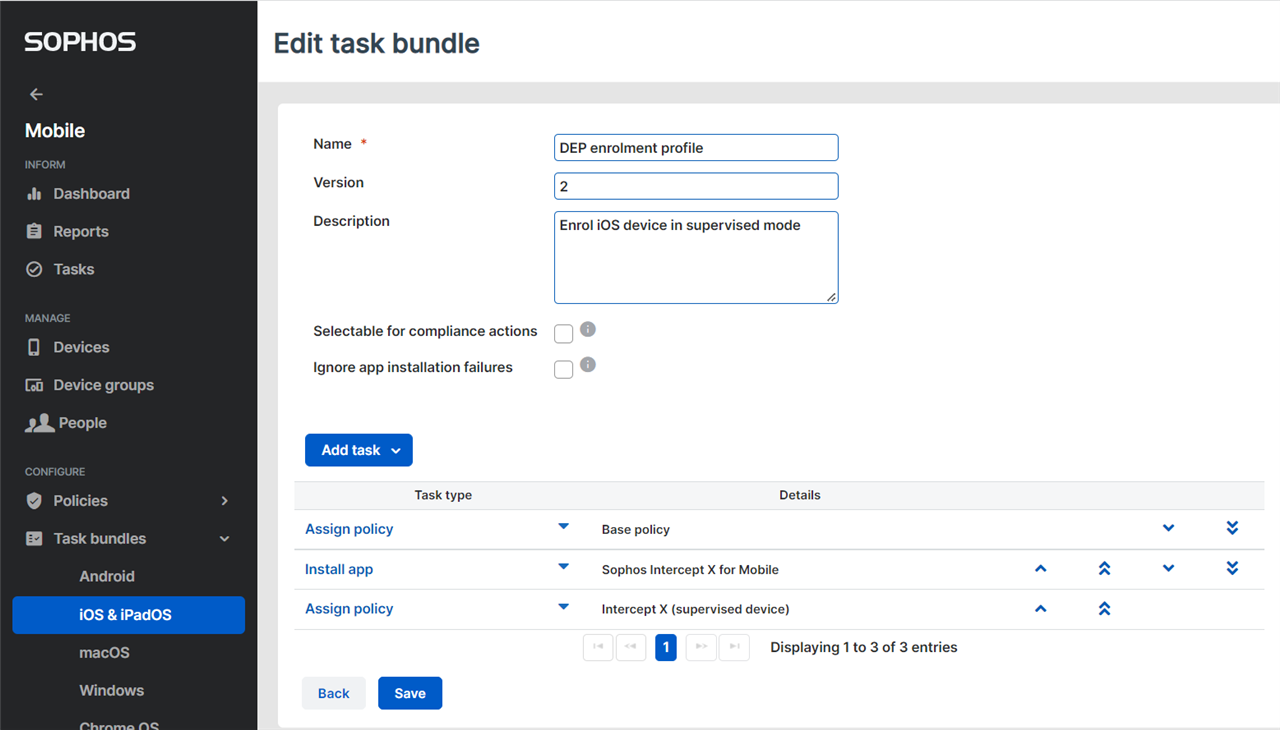This screenshot has height=730, width=1280.
Task: Click page 1 in pagination
Action: 666,647
